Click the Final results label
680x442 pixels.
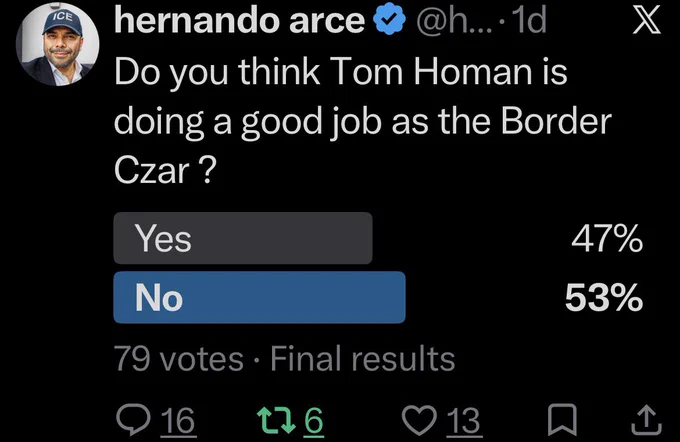coord(363,359)
